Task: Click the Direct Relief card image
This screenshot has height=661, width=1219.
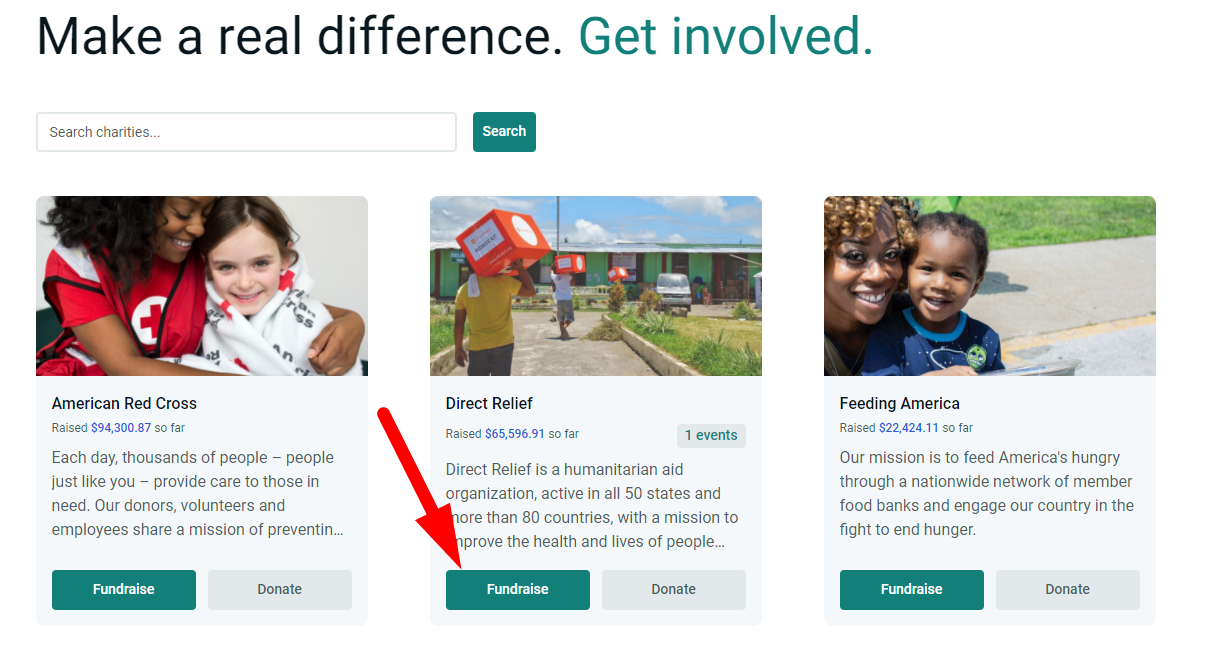Action: coord(596,286)
